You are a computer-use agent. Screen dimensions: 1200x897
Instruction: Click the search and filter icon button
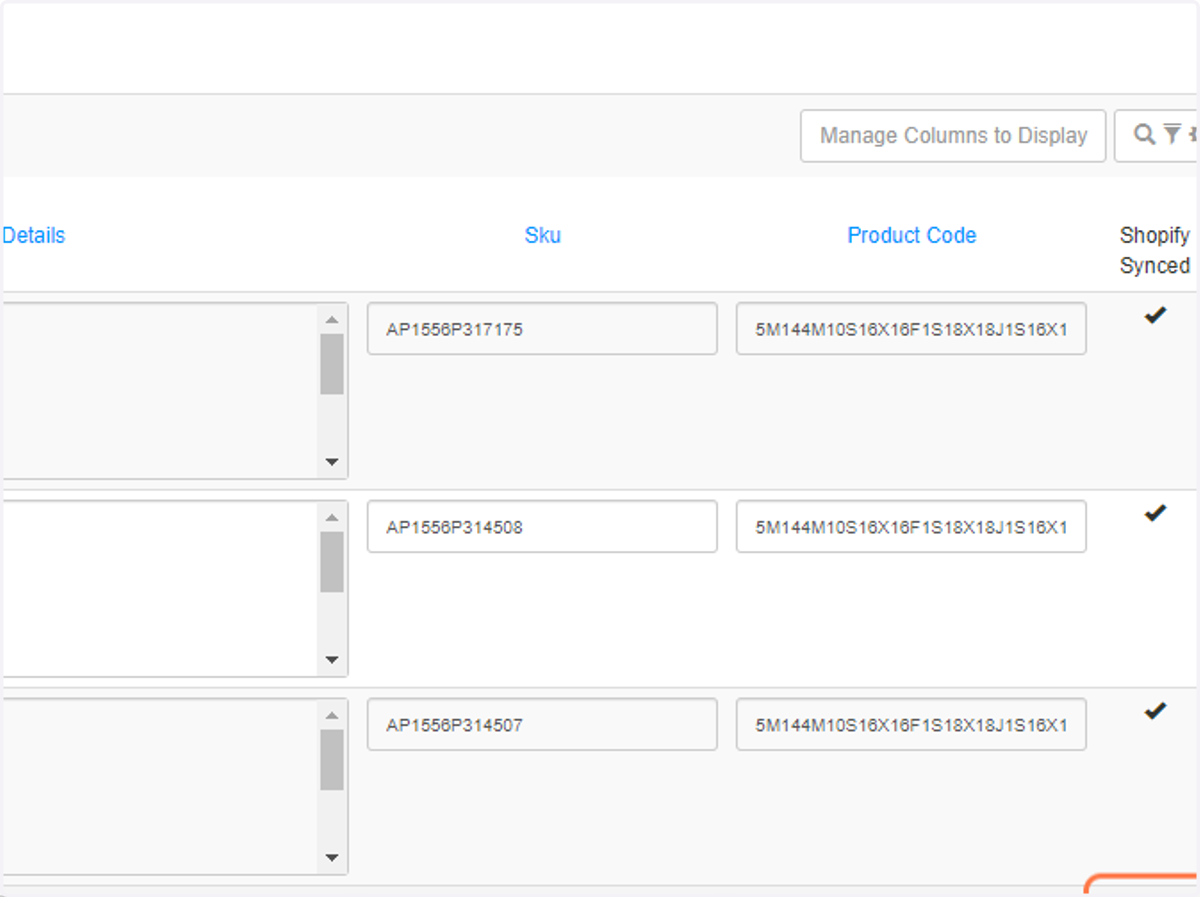[1157, 136]
